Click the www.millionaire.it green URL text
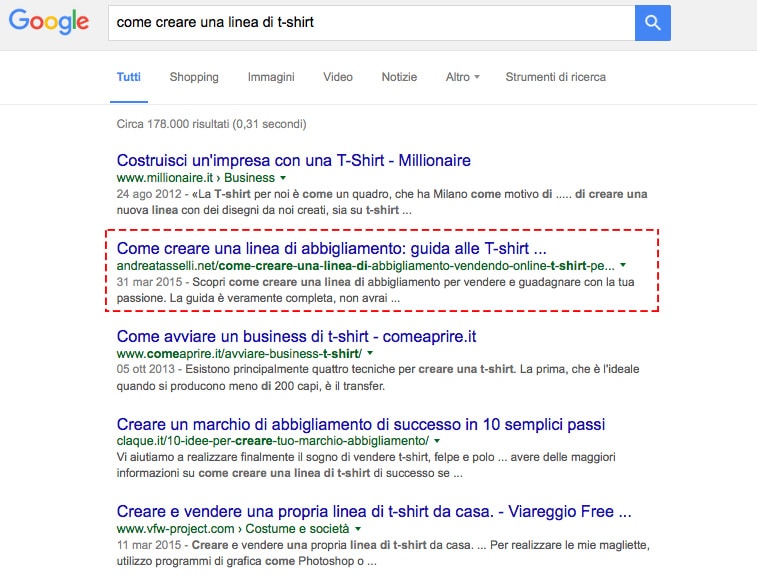757x584 pixels. click(196, 178)
